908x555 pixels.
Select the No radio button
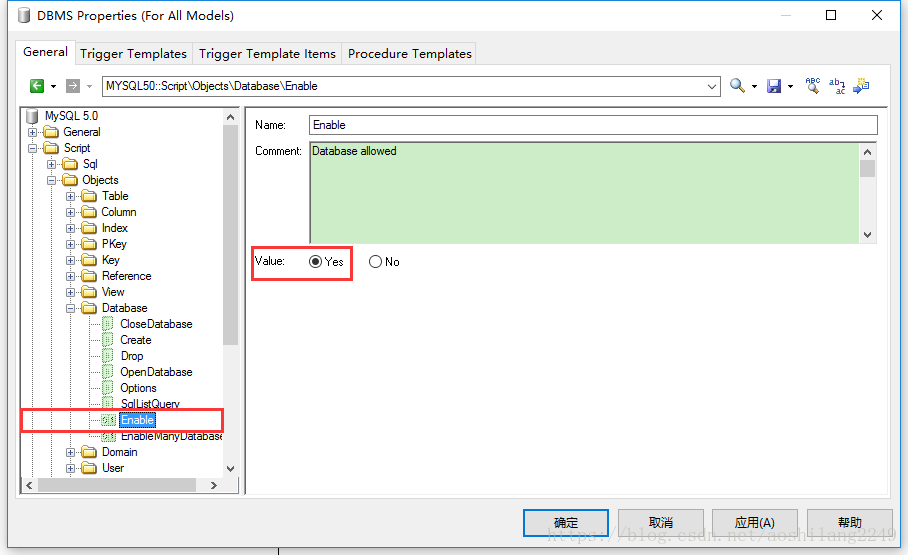pyautogui.click(x=375, y=262)
